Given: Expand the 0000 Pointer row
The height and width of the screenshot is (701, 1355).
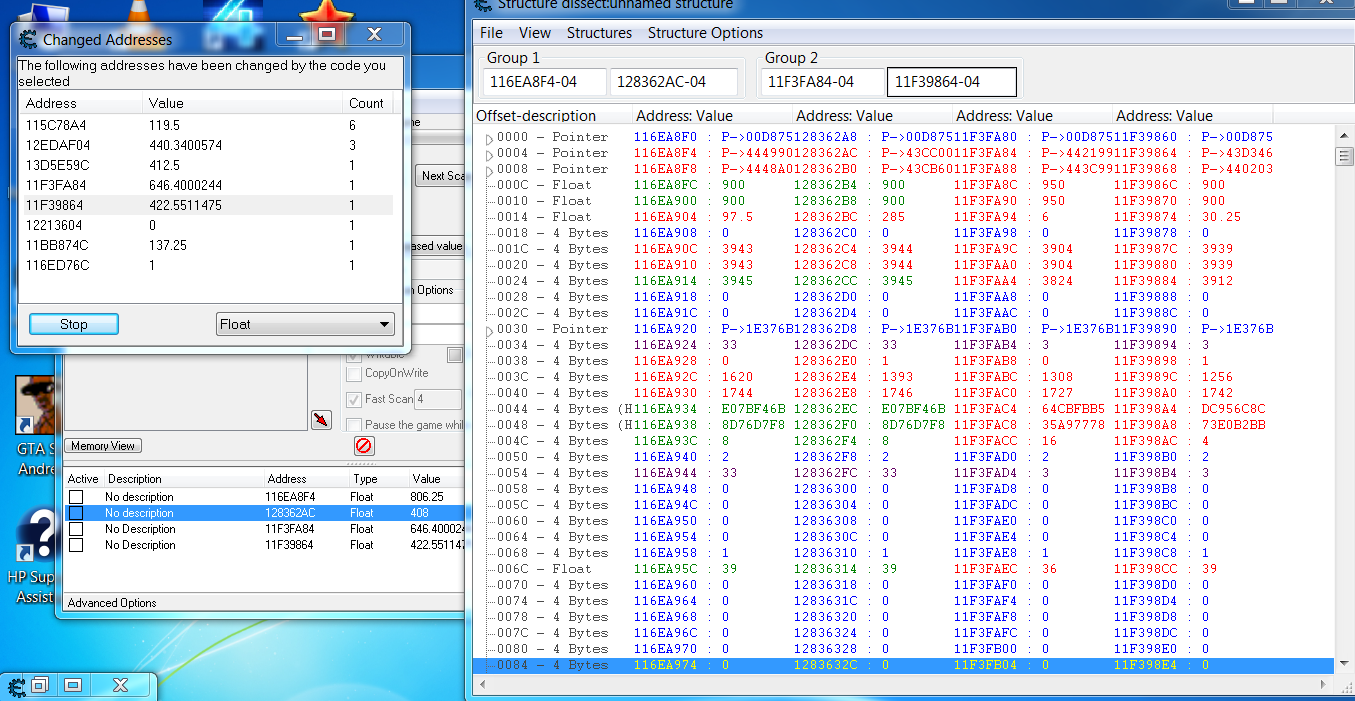Looking at the screenshot, I should point(489,138).
